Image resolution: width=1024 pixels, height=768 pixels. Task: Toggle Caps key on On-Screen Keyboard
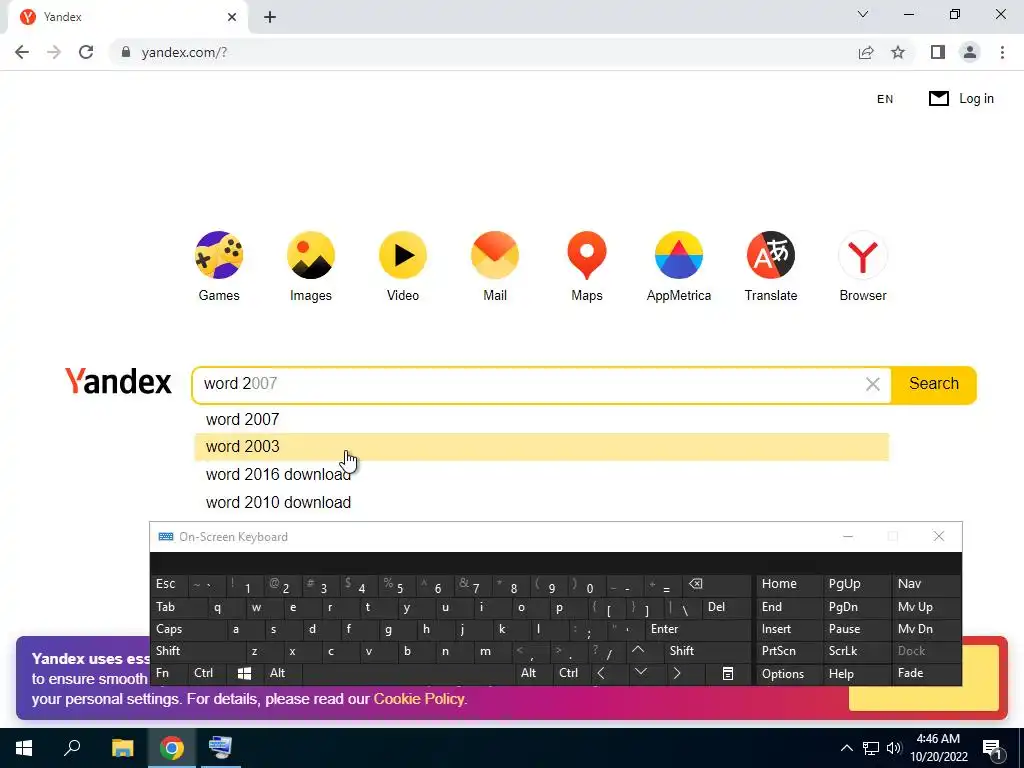pos(189,630)
